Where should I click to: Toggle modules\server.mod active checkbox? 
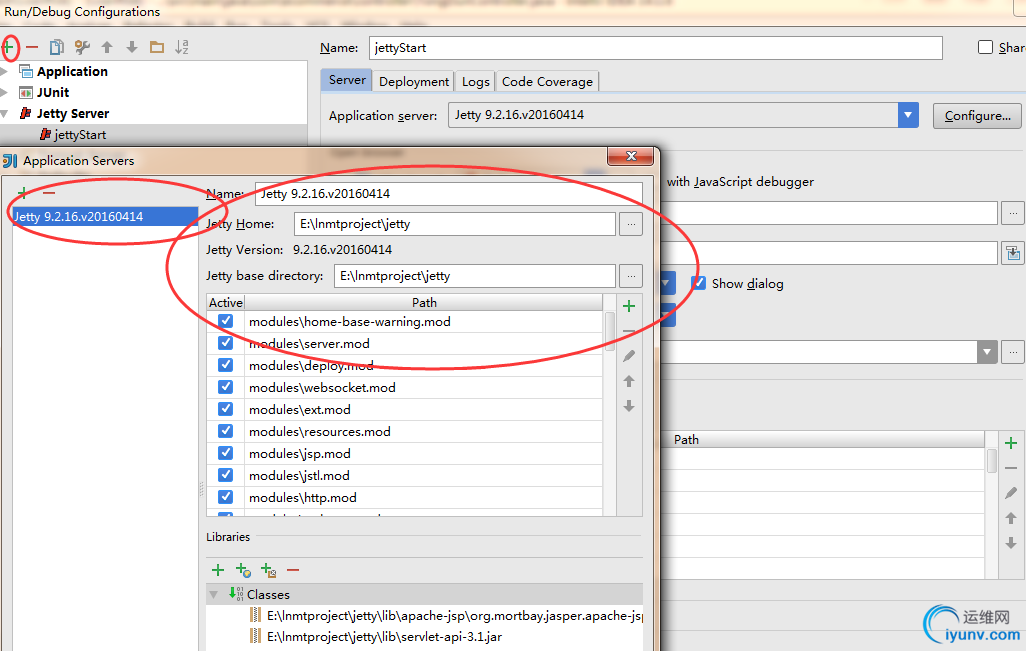pyautogui.click(x=226, y=343)
